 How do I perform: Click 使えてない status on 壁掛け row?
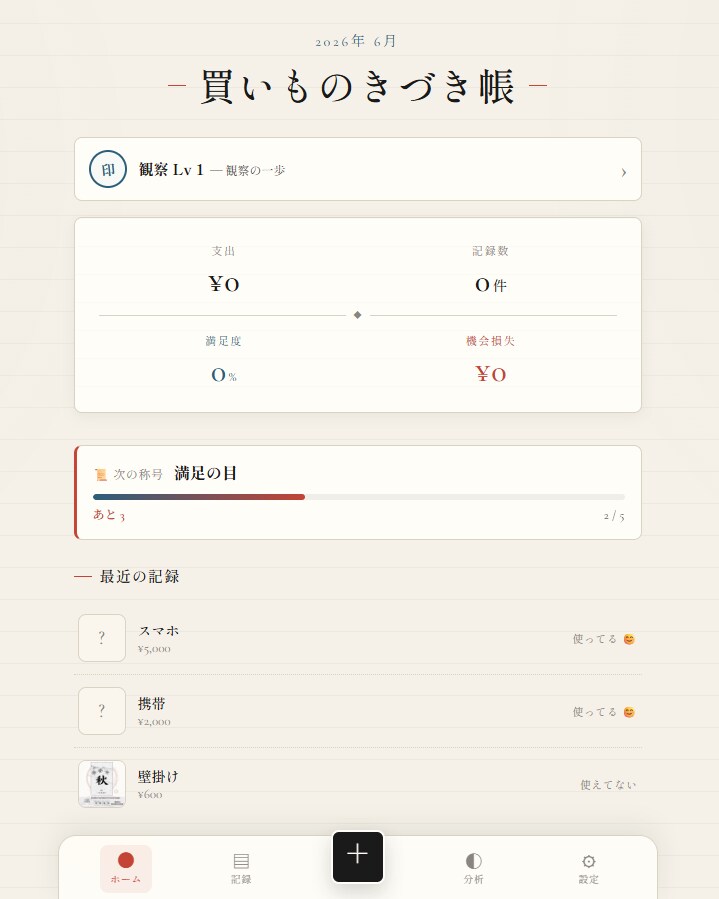608,784
